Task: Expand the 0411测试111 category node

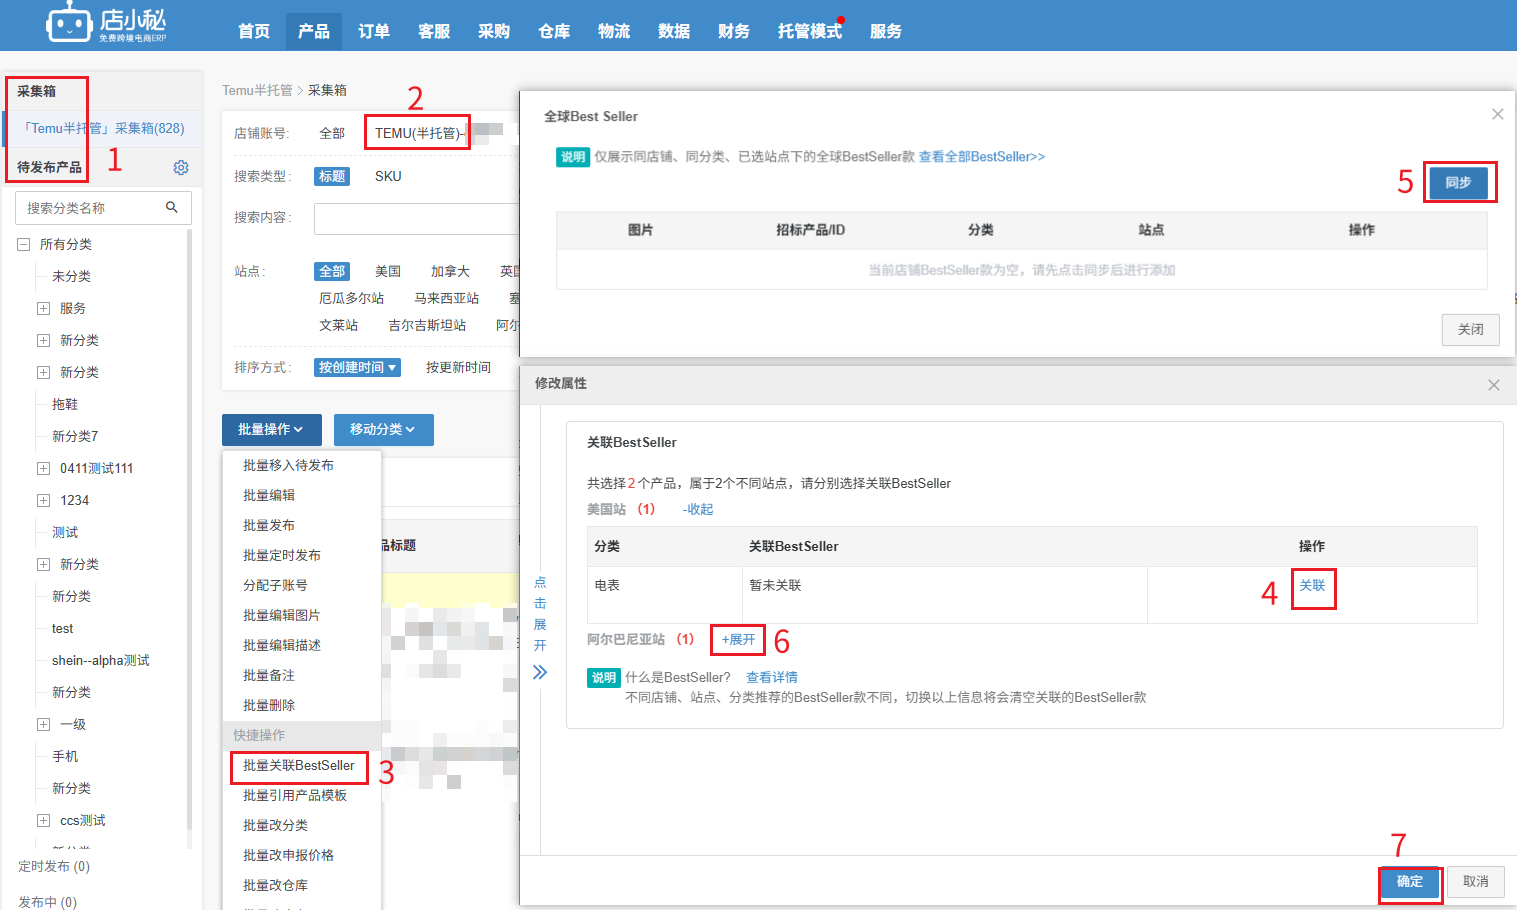Action: pos(43,468)
